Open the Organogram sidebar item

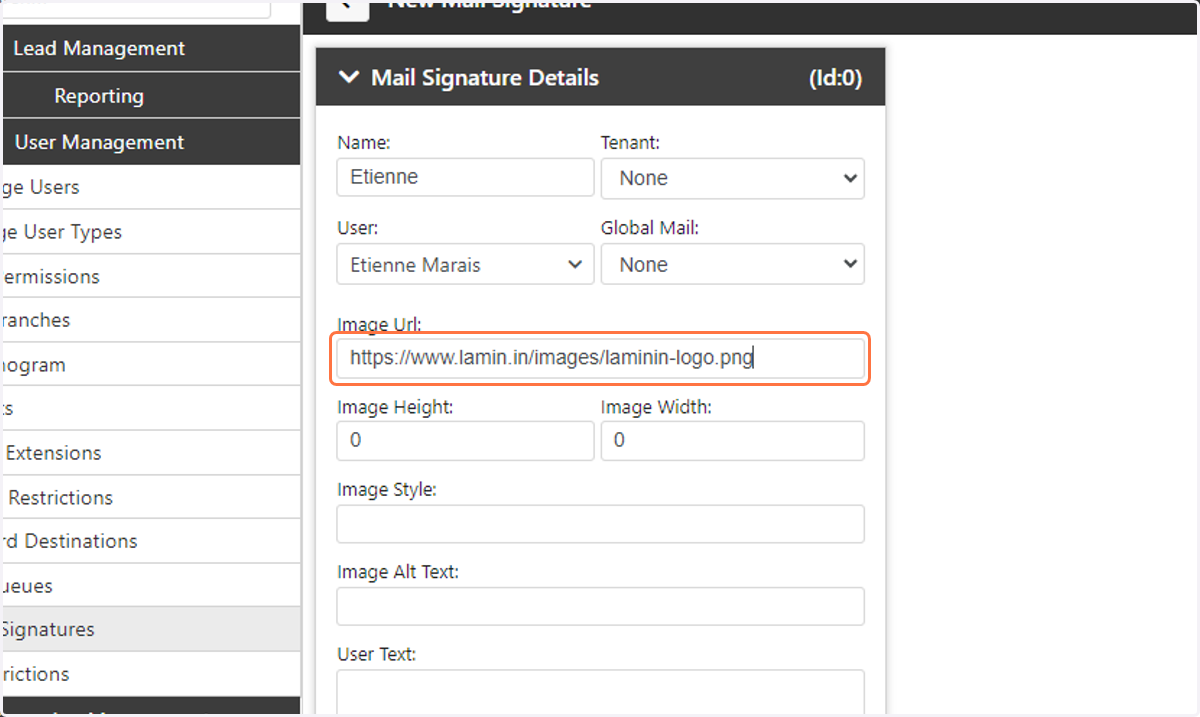click(150, 365)
